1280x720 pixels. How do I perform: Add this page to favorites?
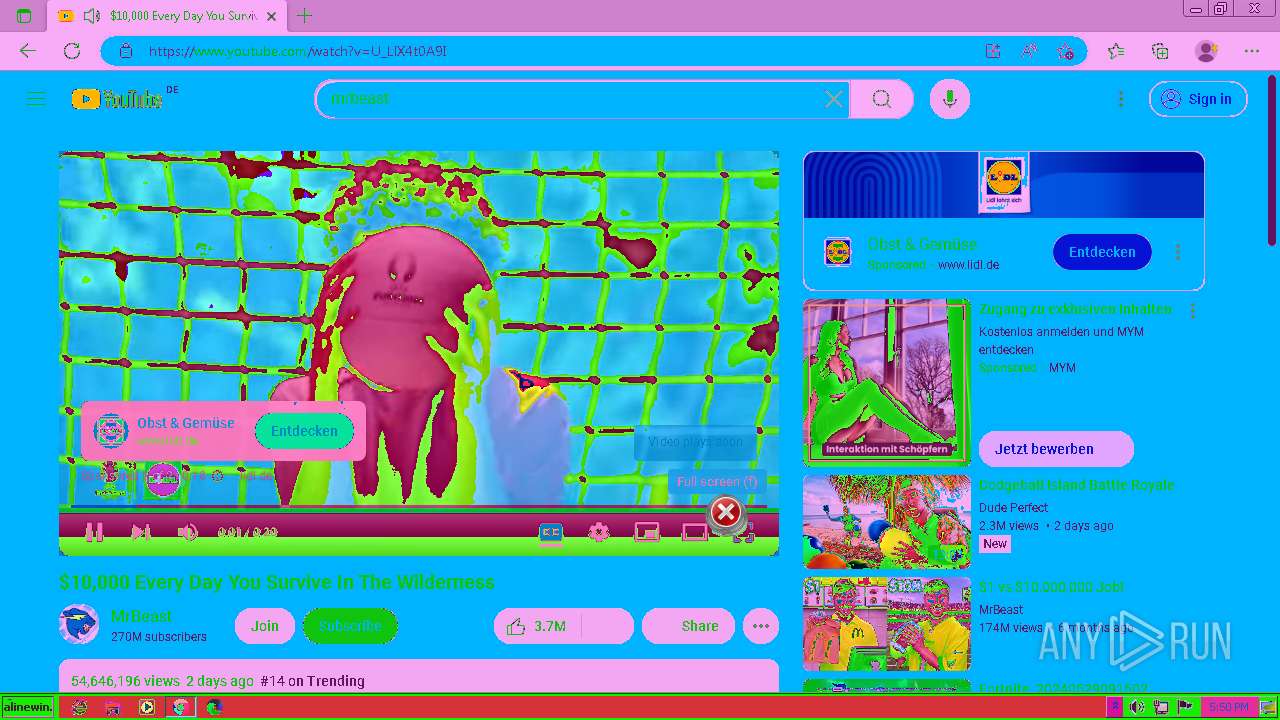pos(1065,51)
